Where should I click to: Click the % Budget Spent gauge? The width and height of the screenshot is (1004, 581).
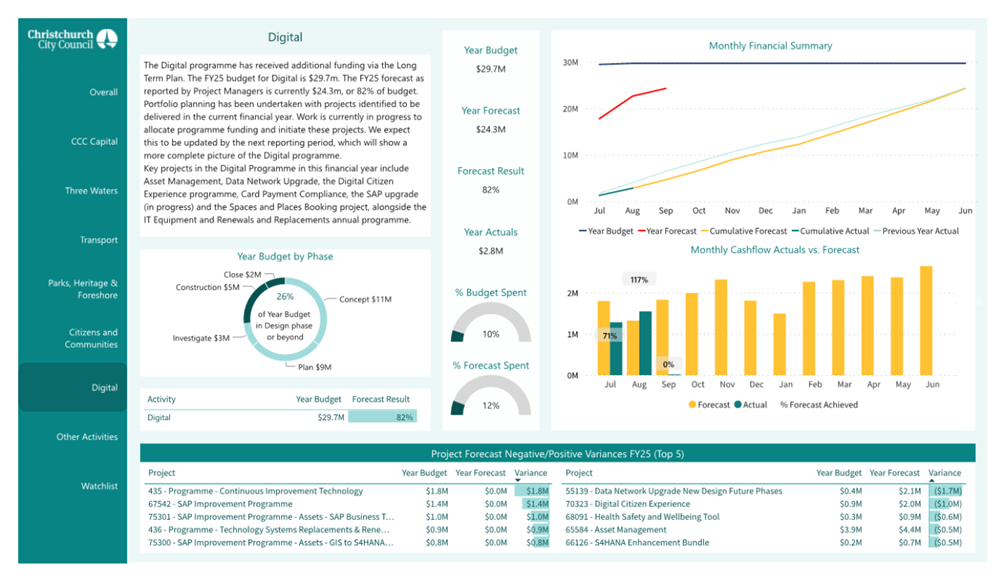tap(491, 322)
